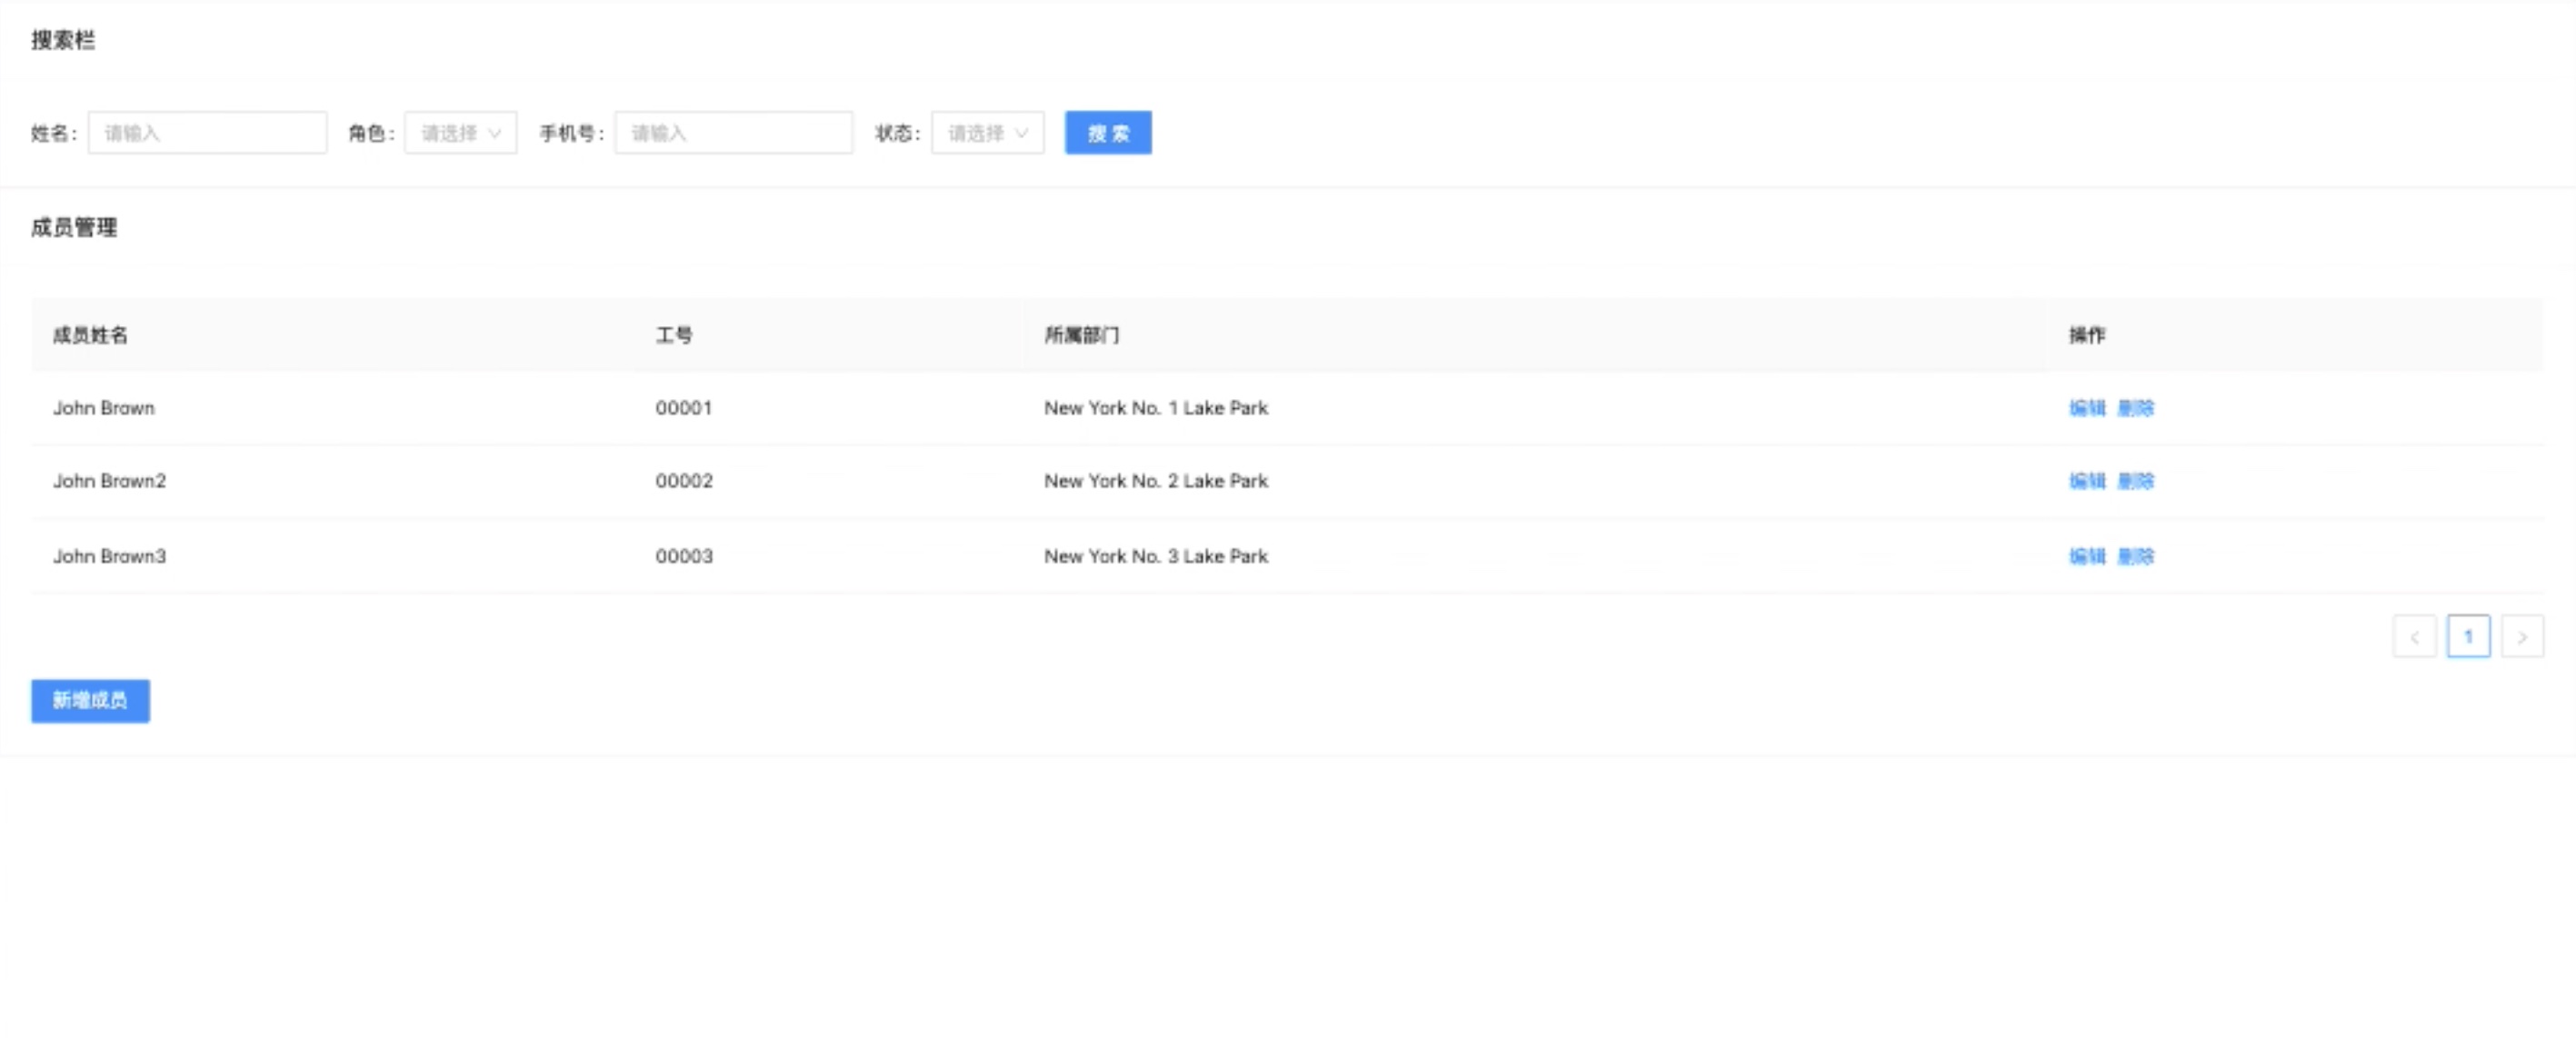Viewport: 2576px width, 1038px height.
Task: Click the 新增成员 add member button
Action: 90,701
